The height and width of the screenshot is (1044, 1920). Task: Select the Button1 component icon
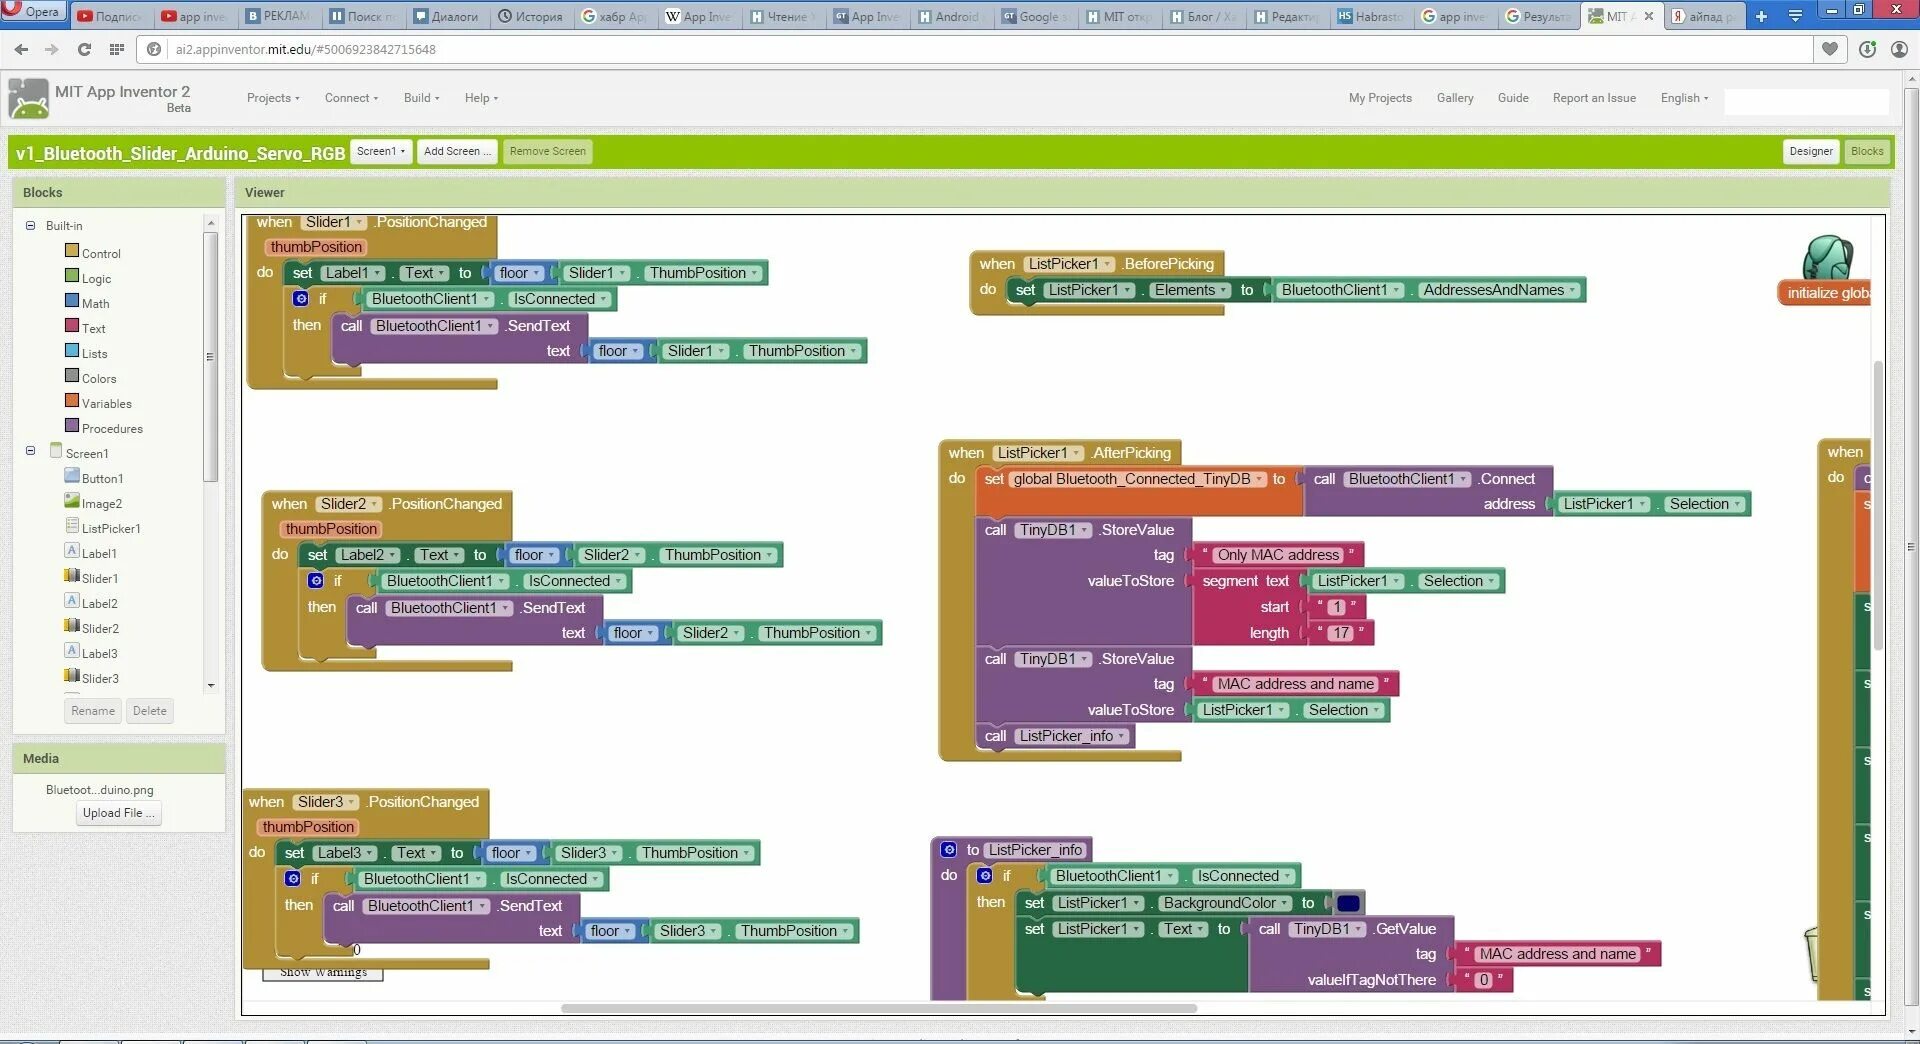72,476
